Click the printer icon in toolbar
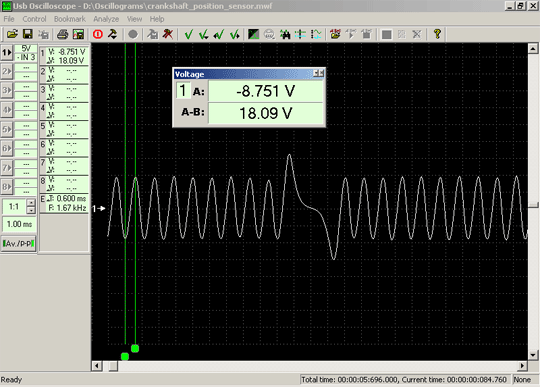Screen dimensions: 540x387 tap(62, 34)
